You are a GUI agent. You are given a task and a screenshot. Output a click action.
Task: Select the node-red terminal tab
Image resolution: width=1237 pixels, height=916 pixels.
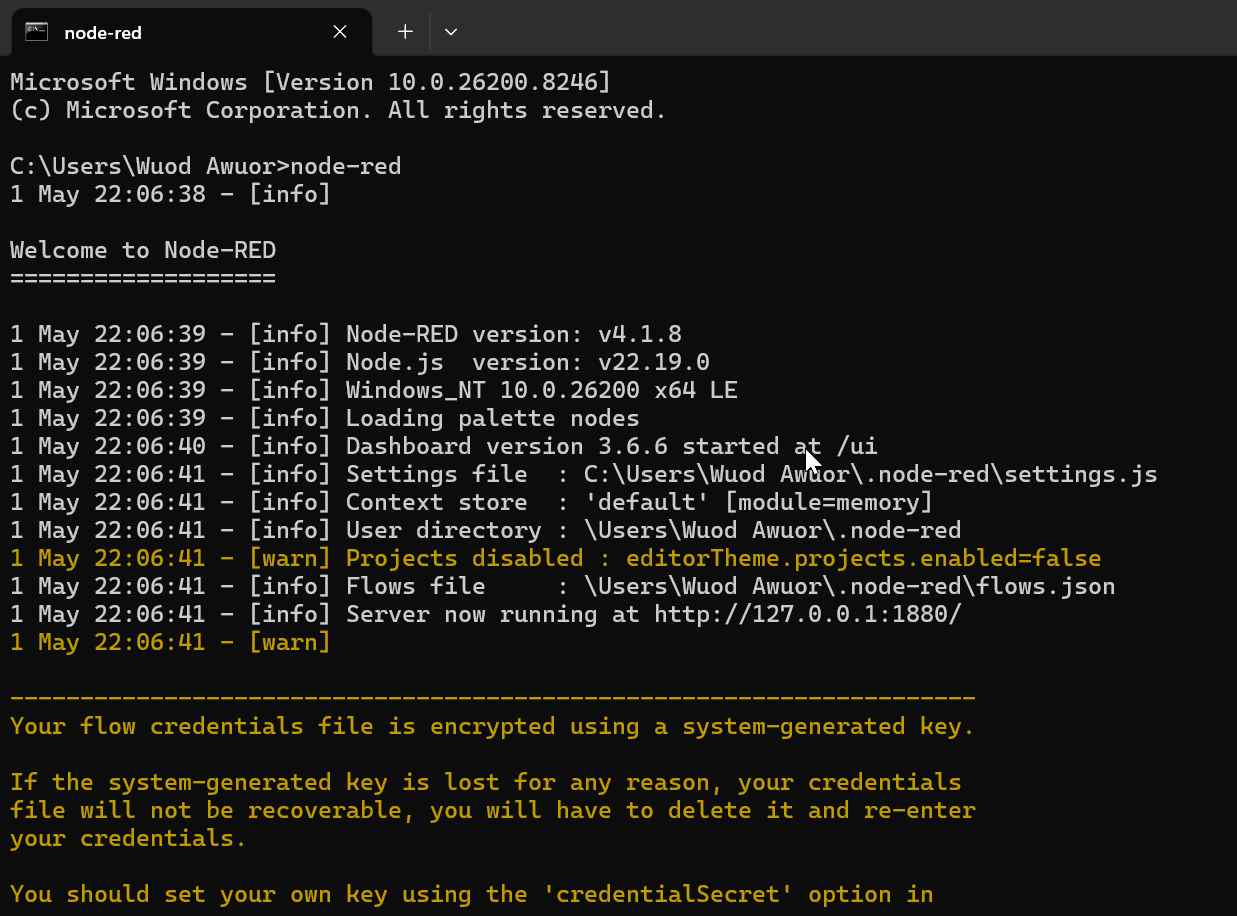click(x=191, y=32)
